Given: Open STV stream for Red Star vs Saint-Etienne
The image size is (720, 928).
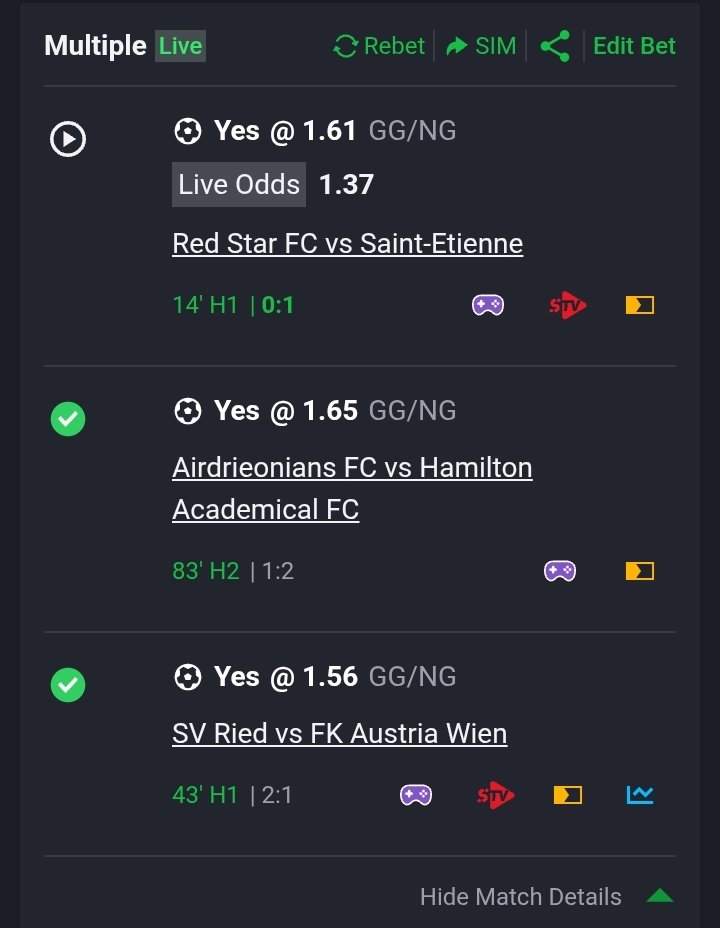Looking at the screenshot, I should (567, 305).
